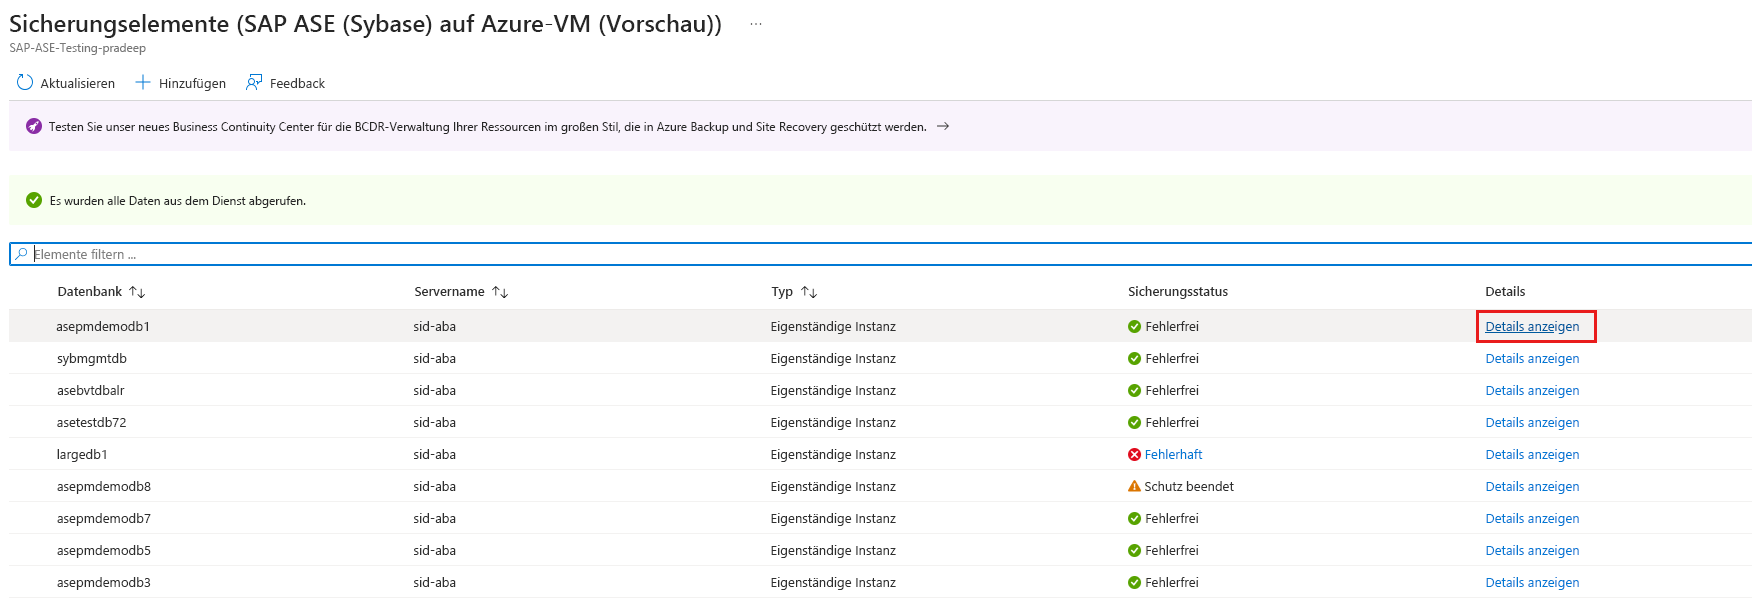Screen dimensions: 1752x600
Task: Click the rocket icon in the purple banner
Action: pyautogui.click(x=34, y=126)
